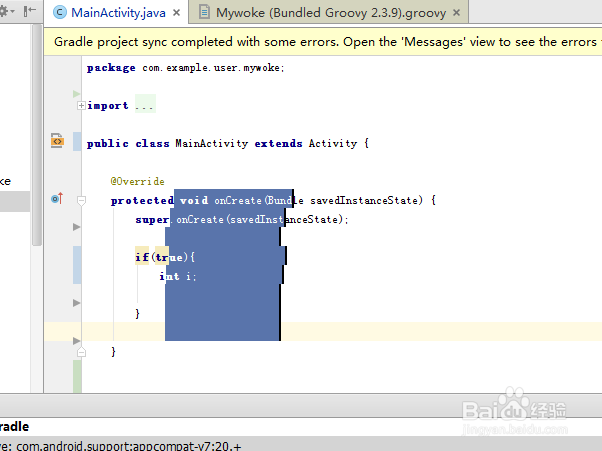Click the folded import ellipsis

click(145, 104)
